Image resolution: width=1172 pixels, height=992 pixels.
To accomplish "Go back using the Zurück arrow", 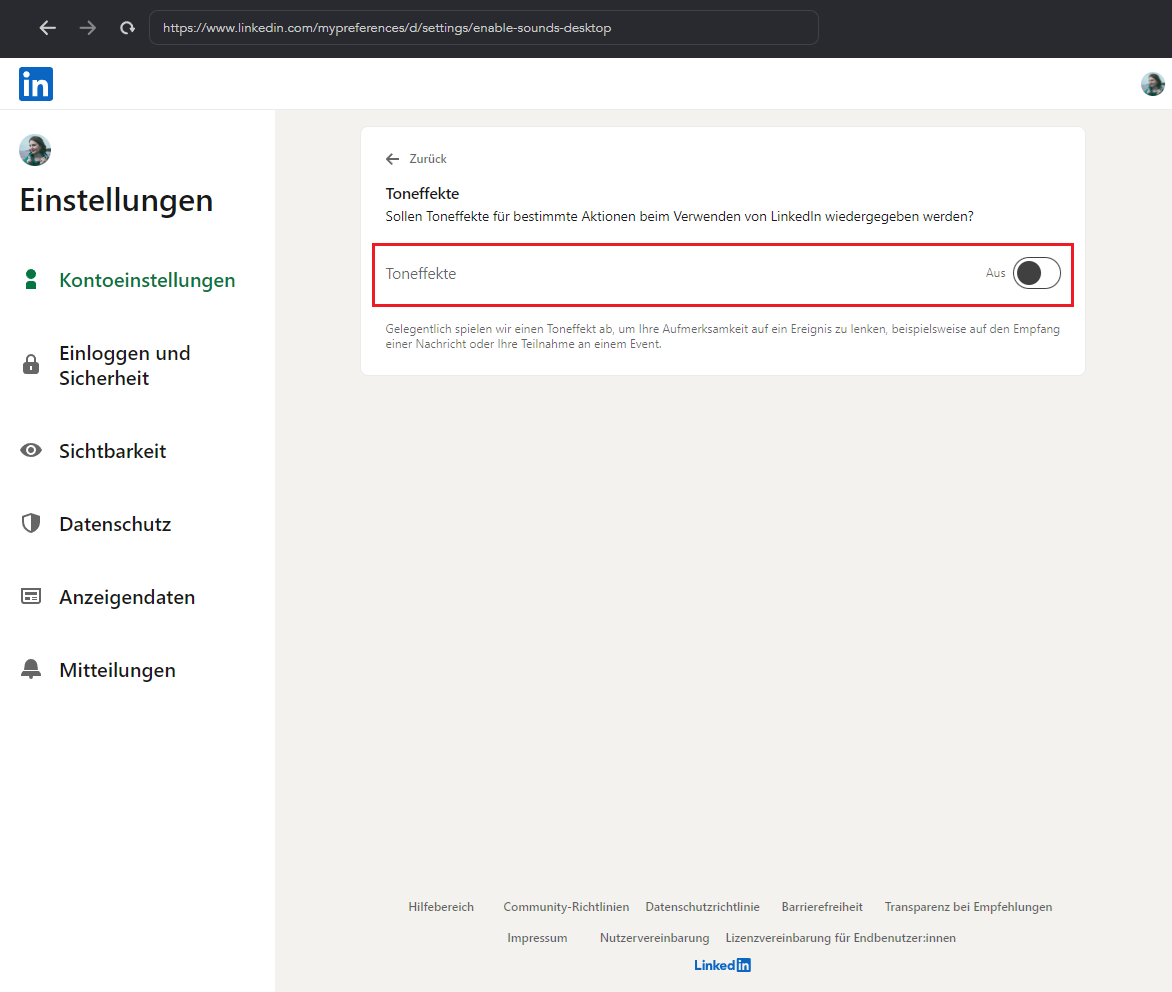I will 393,159.
